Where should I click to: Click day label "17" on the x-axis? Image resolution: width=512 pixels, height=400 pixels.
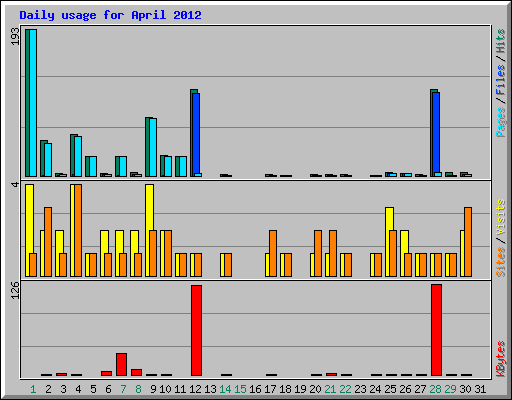point(270,389)
